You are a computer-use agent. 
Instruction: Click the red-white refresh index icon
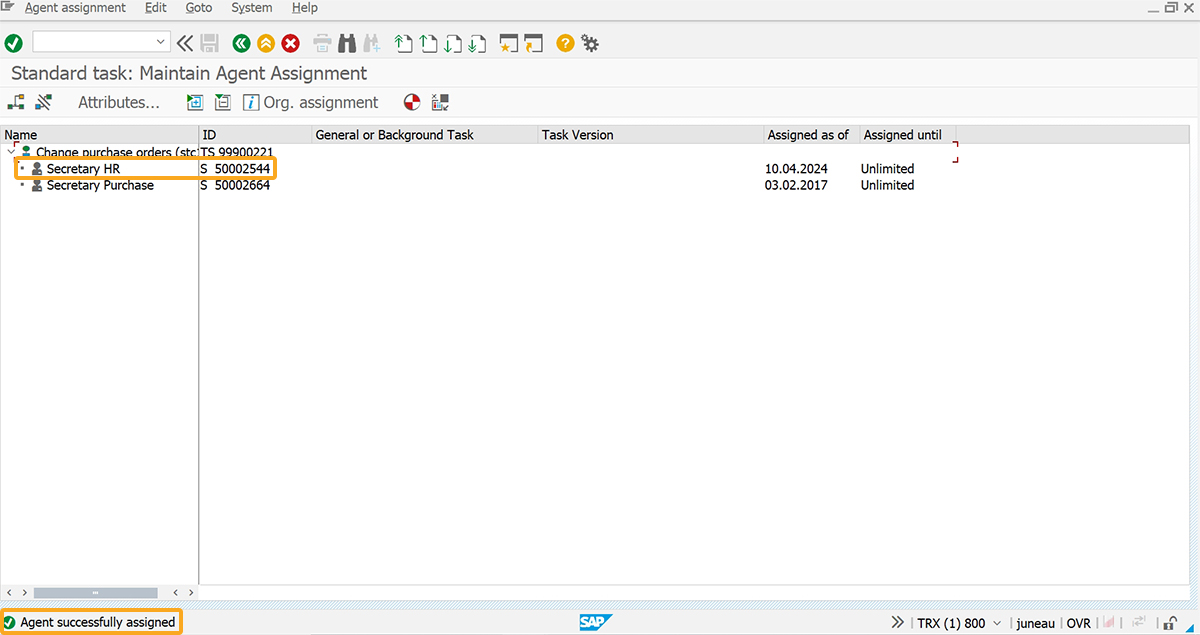412,102
